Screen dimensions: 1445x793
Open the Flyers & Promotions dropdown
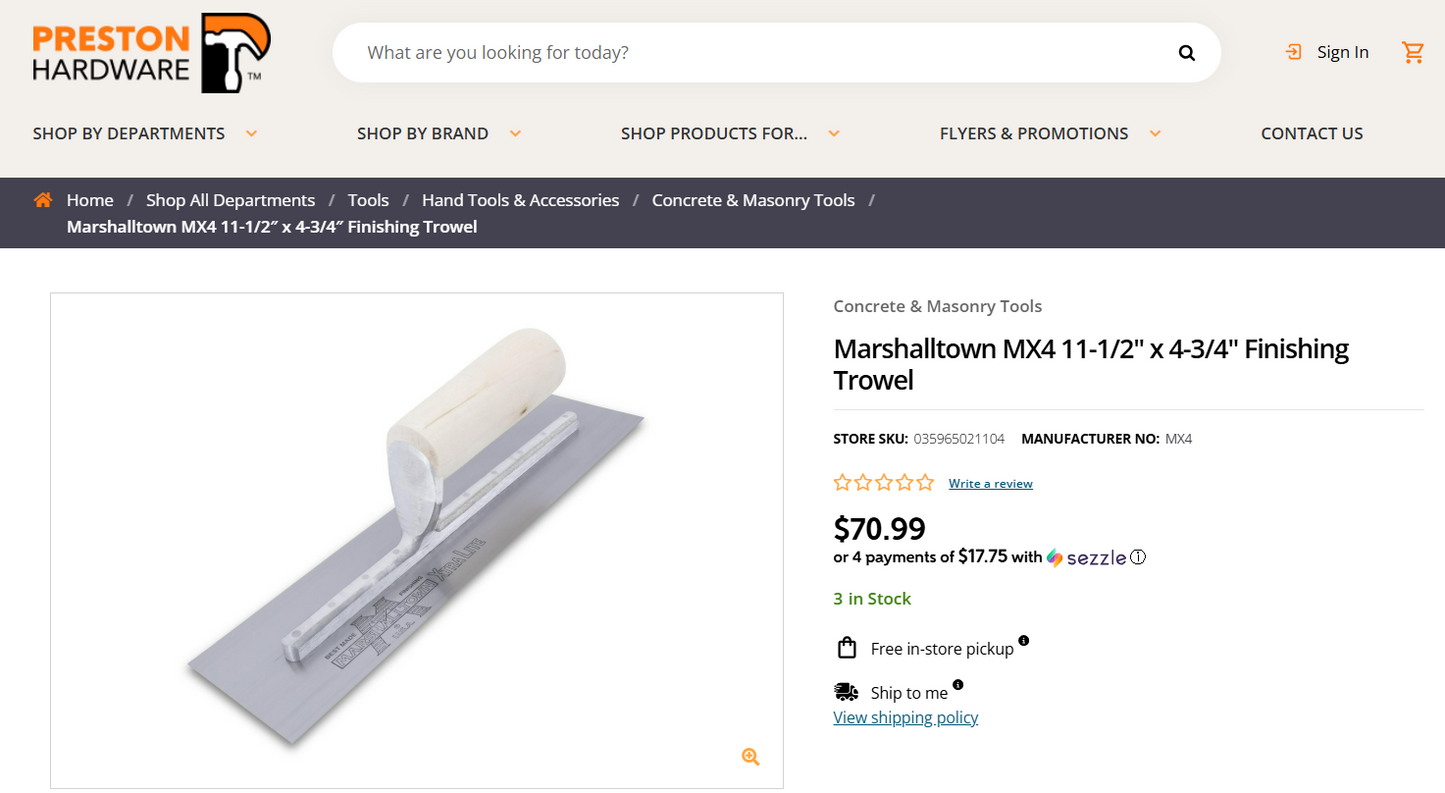click(1034, 133)
